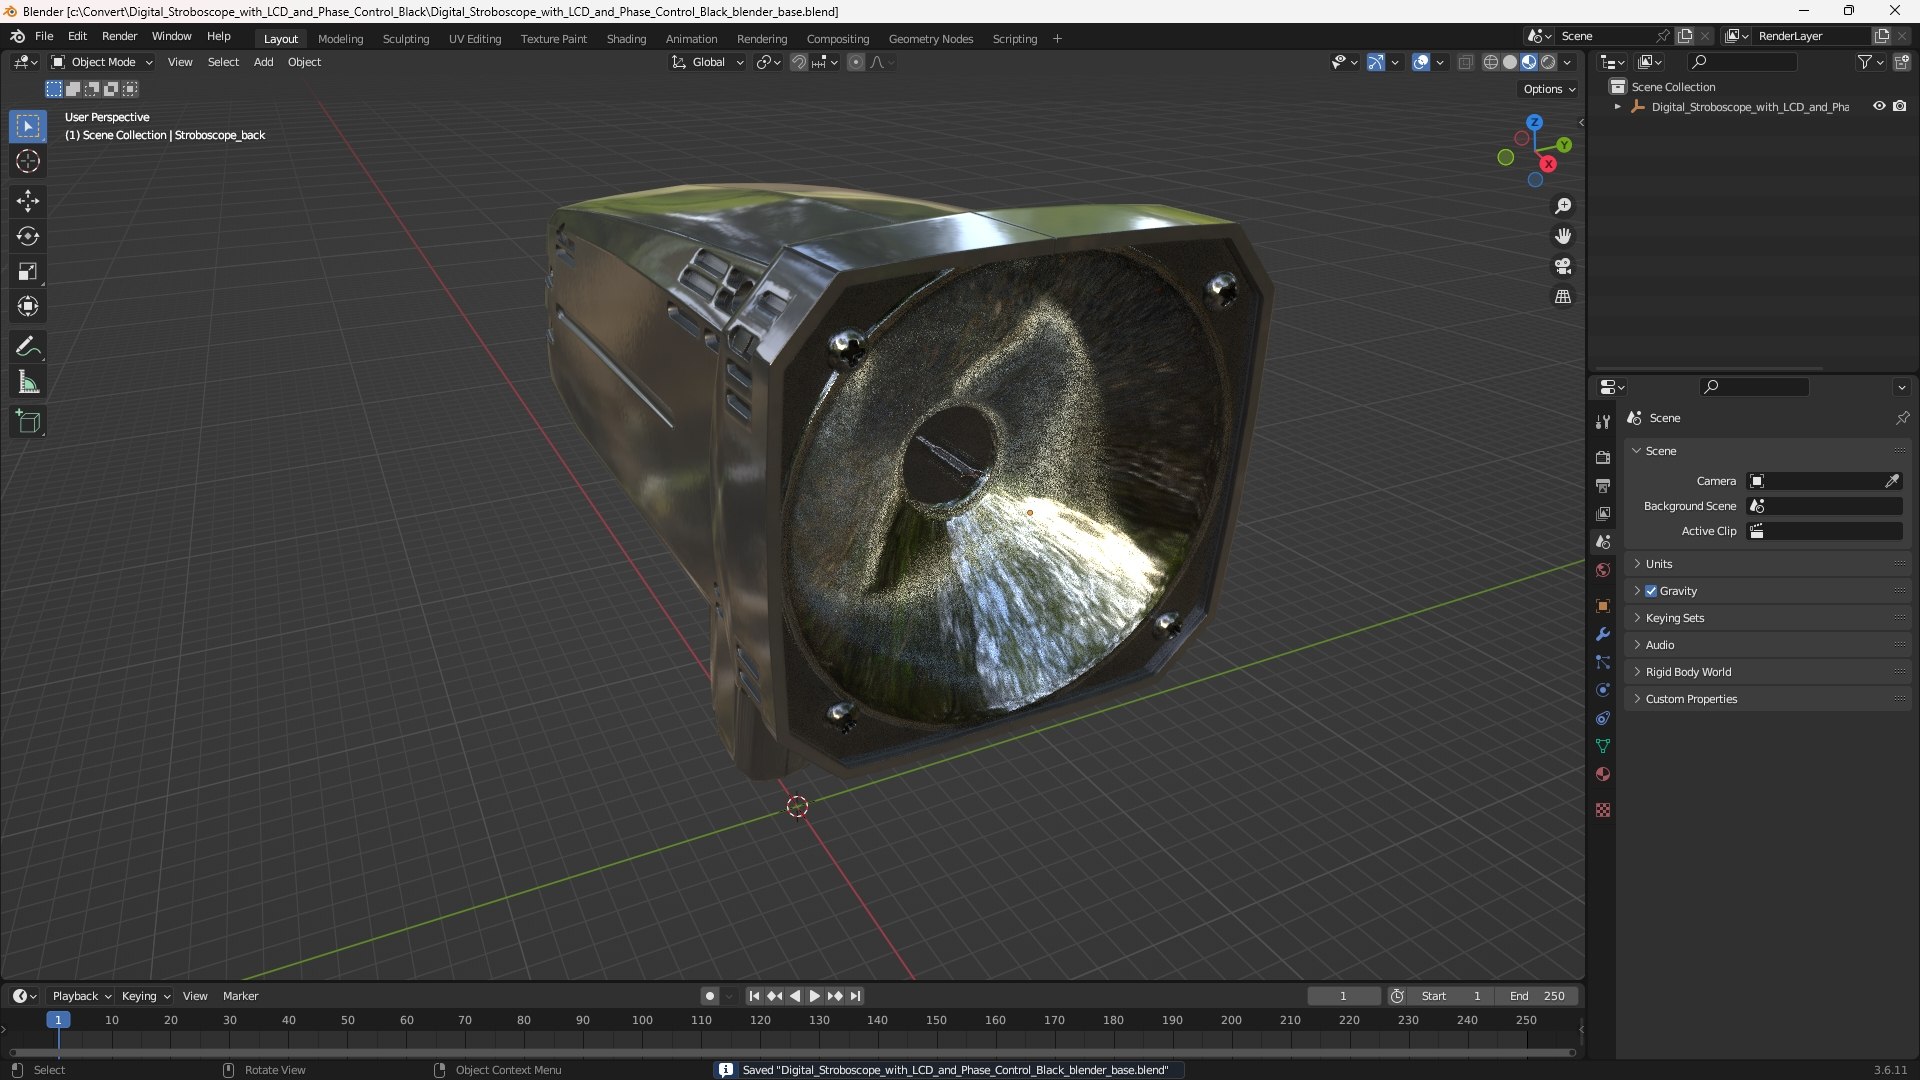Hide Digital_Stroboscope collection in viewport
Screen dimensions: 1920x1080
1878,106
